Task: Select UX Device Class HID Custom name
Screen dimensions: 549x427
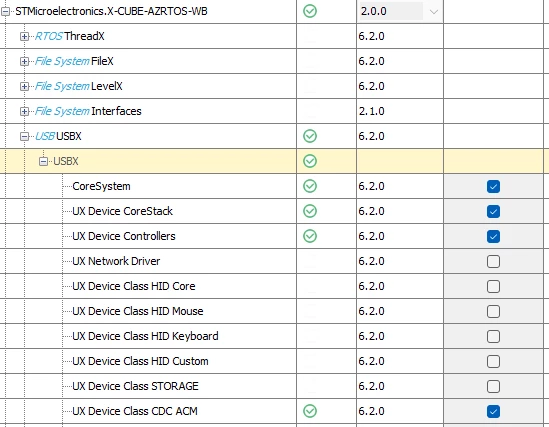Action: pos(140,361)
